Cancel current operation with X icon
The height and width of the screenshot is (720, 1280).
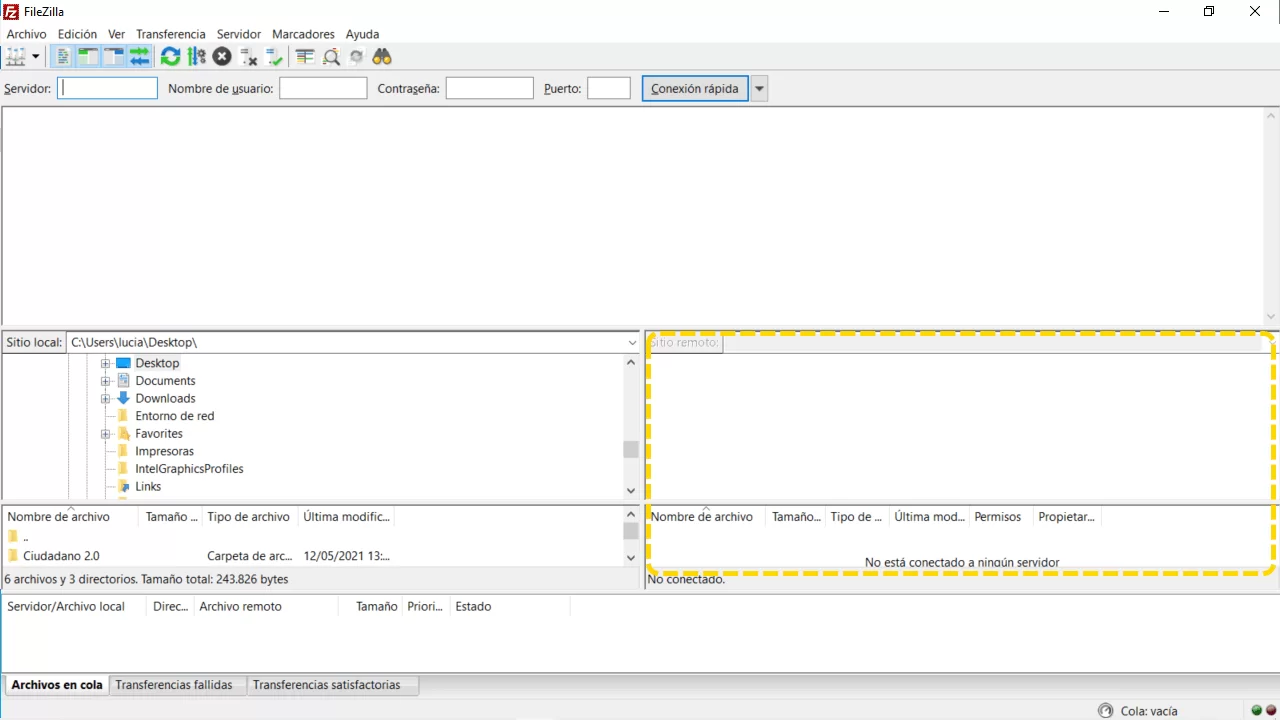click(x=222, y=57)
